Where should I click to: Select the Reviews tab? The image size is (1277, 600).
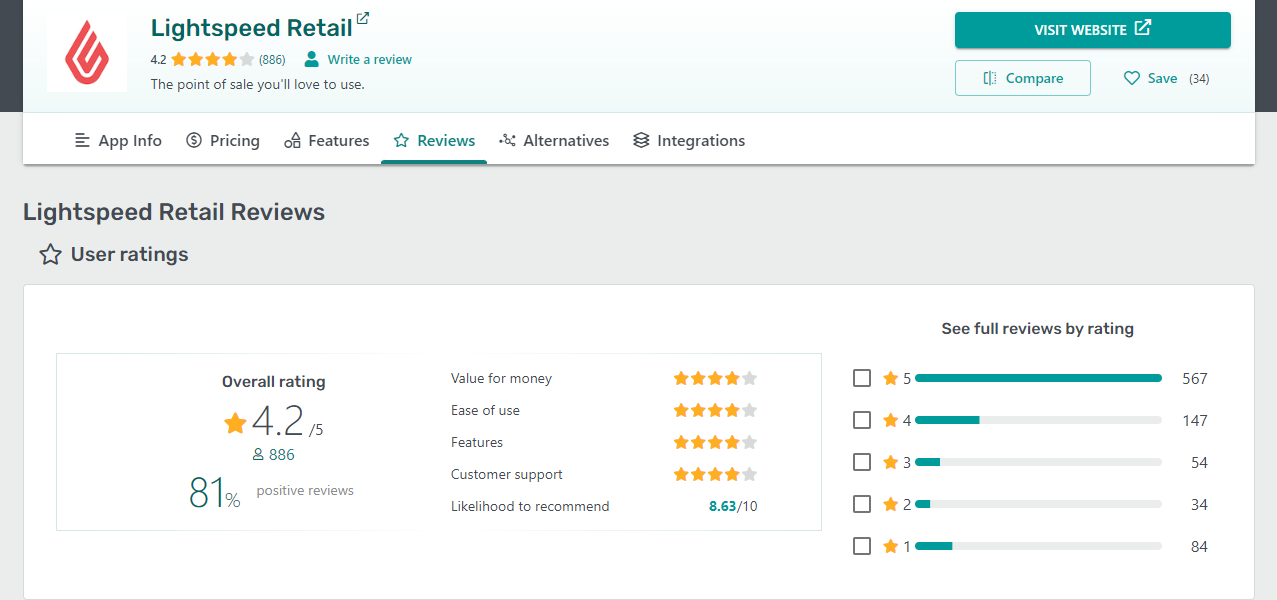tap(434, 141)
